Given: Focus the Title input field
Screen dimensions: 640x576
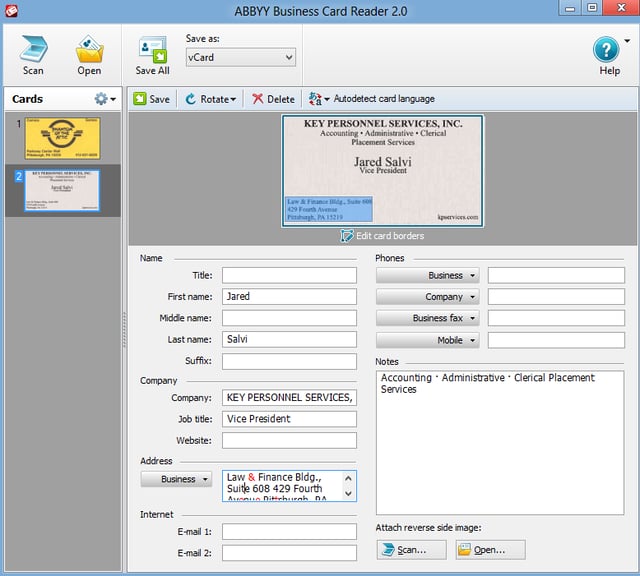Looking at the screenshot, I should click(289, 275).
